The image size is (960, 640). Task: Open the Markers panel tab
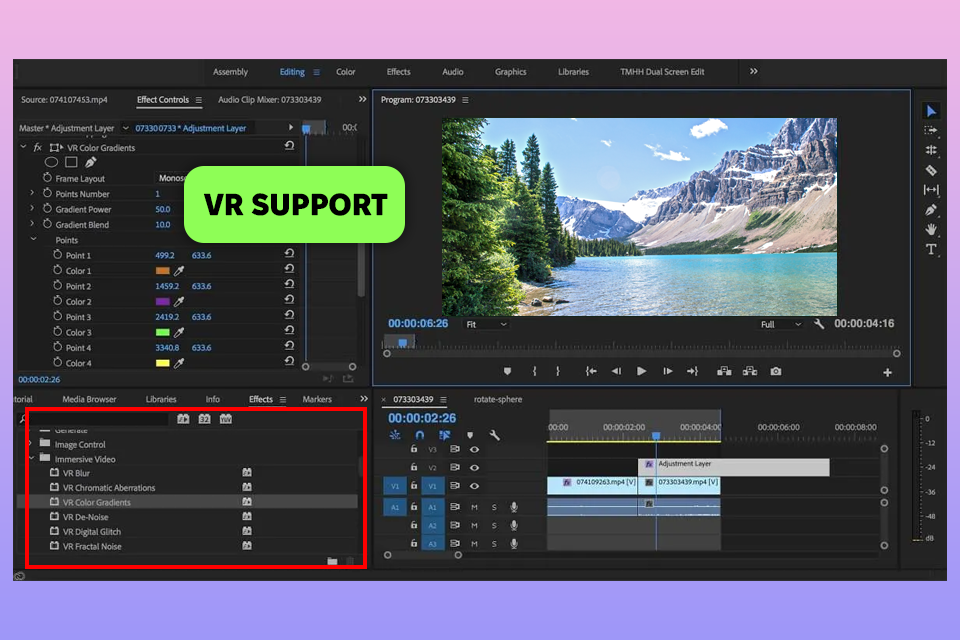[x=317, y=399]
